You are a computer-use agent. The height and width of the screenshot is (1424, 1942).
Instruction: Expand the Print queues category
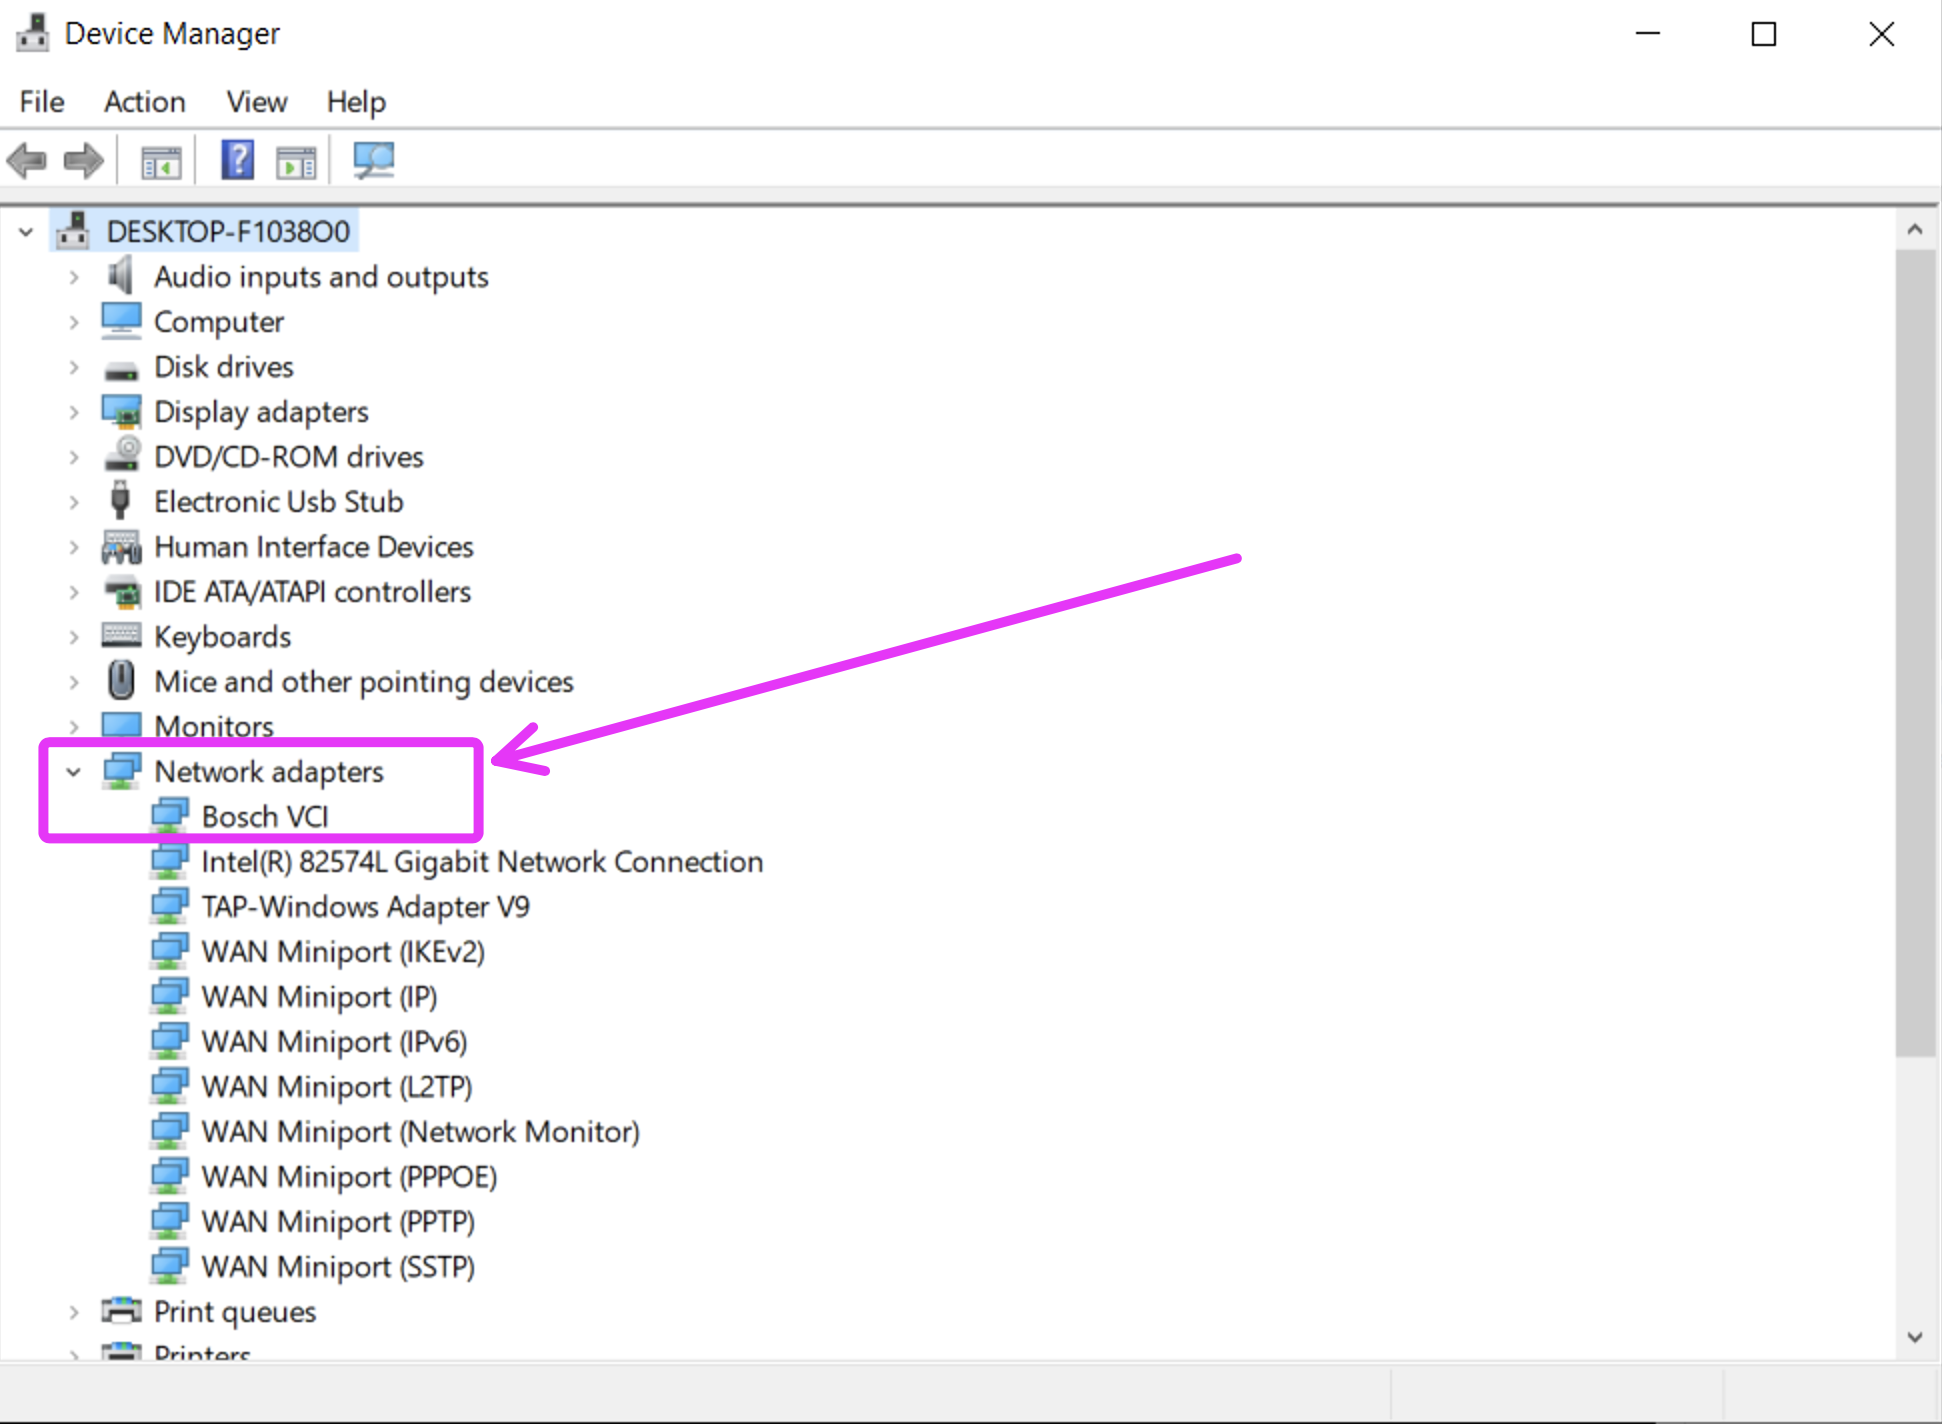tap(74, 1312)
